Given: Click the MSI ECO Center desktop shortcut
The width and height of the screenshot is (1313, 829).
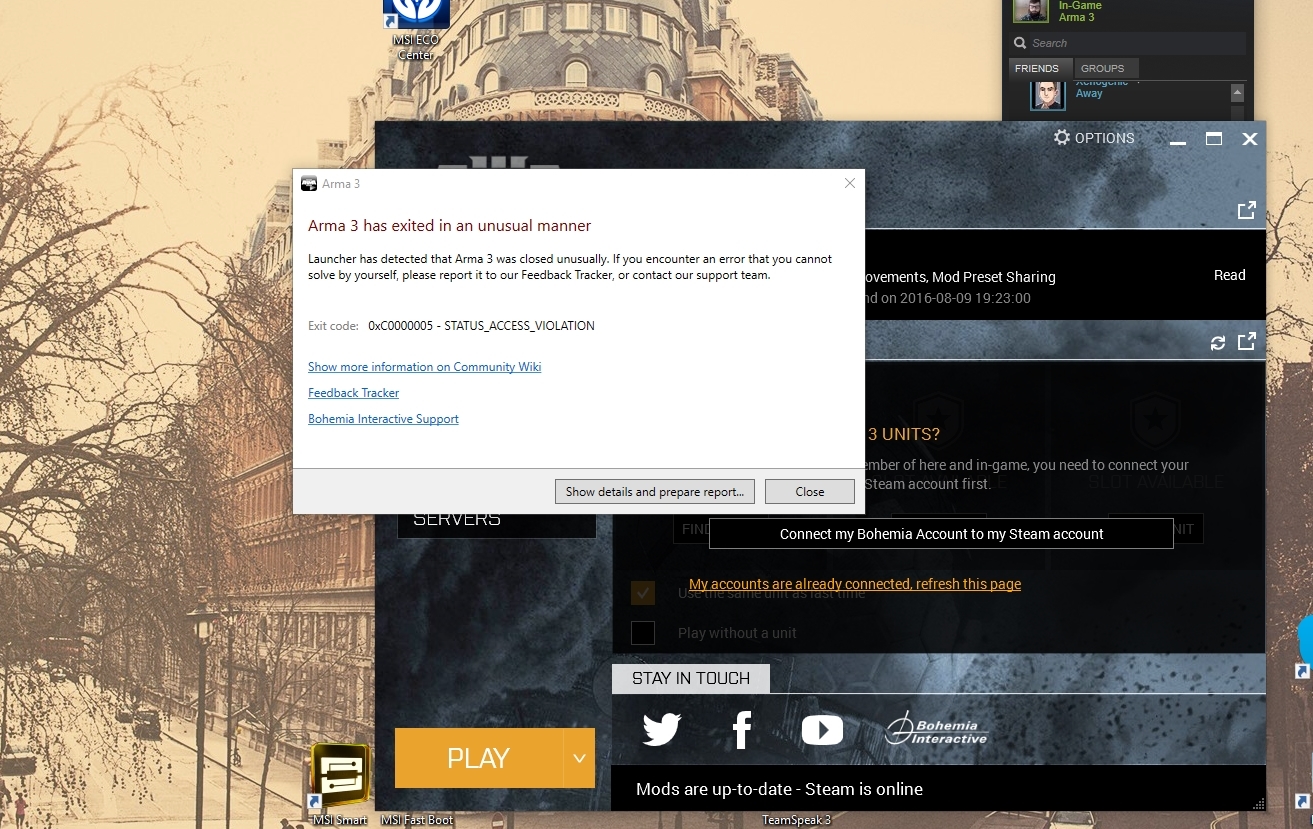Looking at the screenshot, I should (x=416, y=30).
